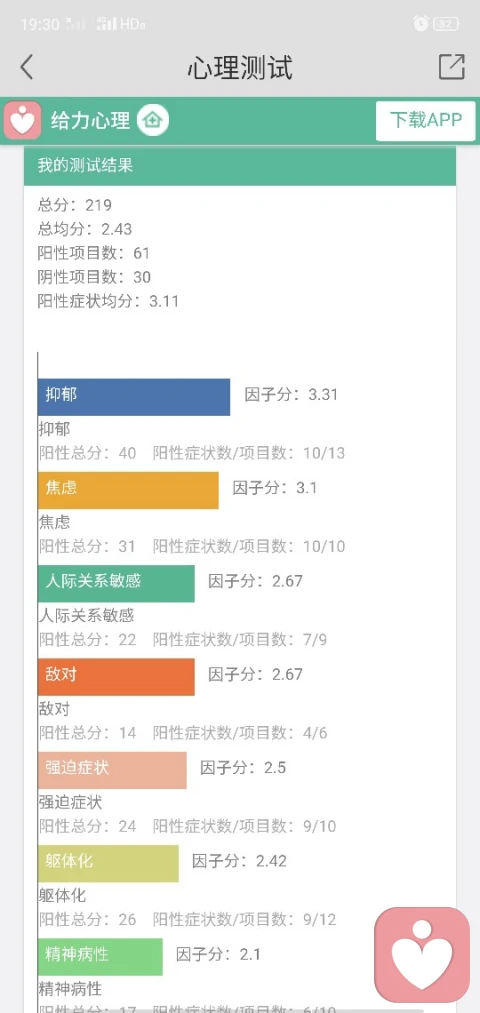Viewport: 480px width, 1013px height.
Task: Tap the 心理测试 page title
Action: click(x=240, y=67)
